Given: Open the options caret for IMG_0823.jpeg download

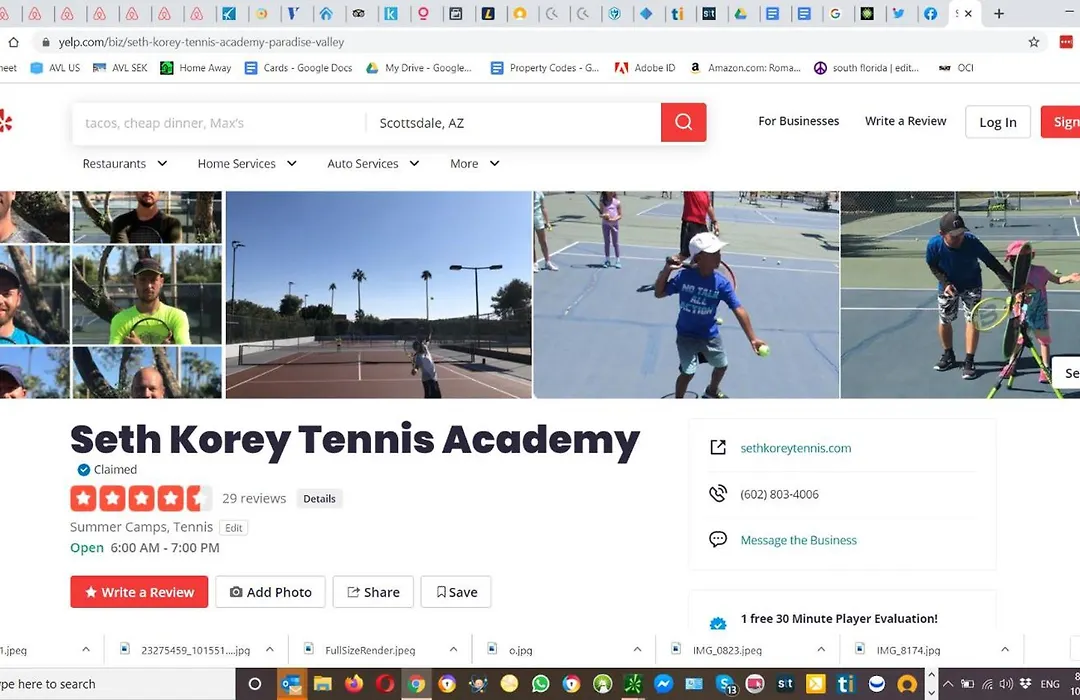Looking at the screenshot, I should [x=821, y=650].
